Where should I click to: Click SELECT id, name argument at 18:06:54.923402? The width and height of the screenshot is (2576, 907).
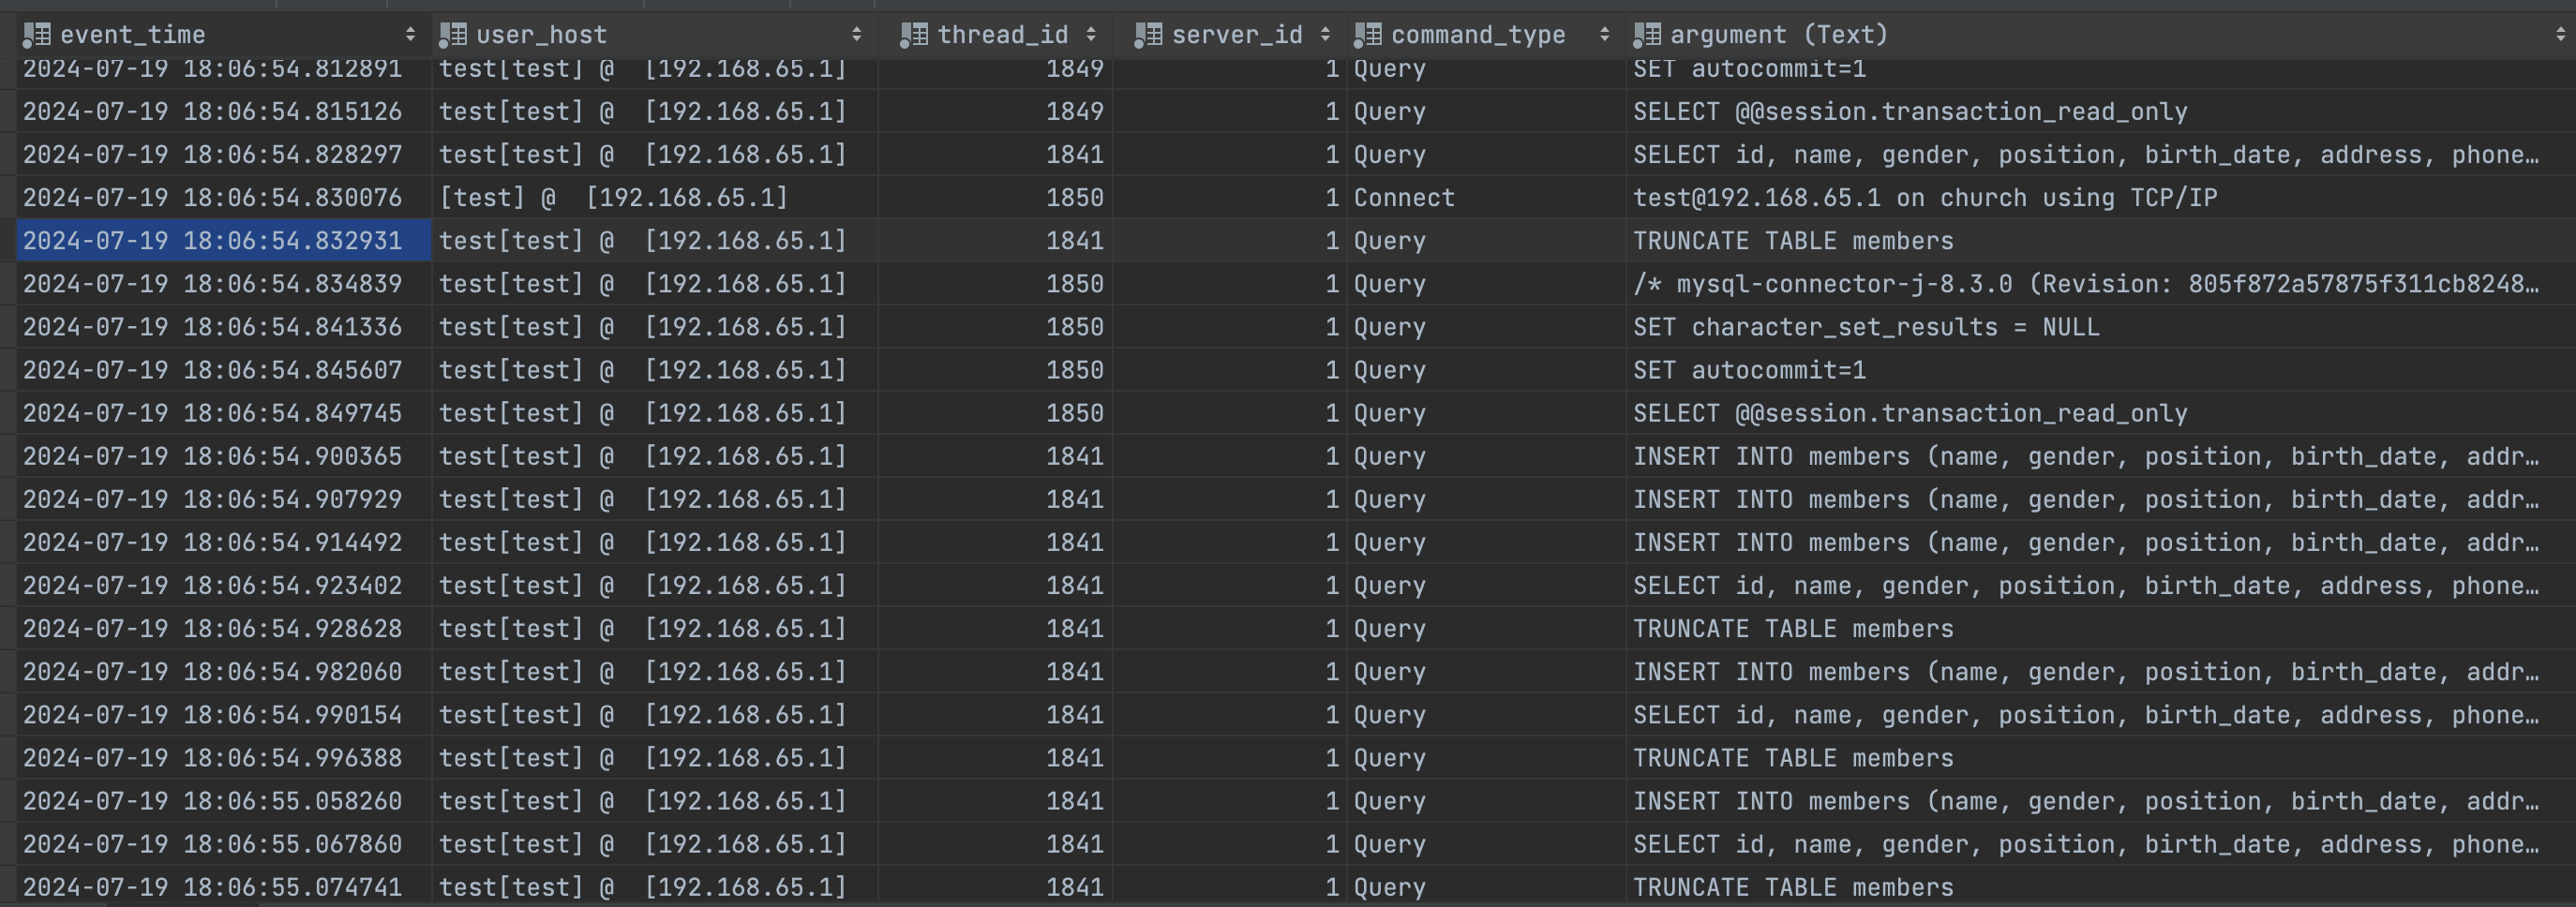[2100, 586]
